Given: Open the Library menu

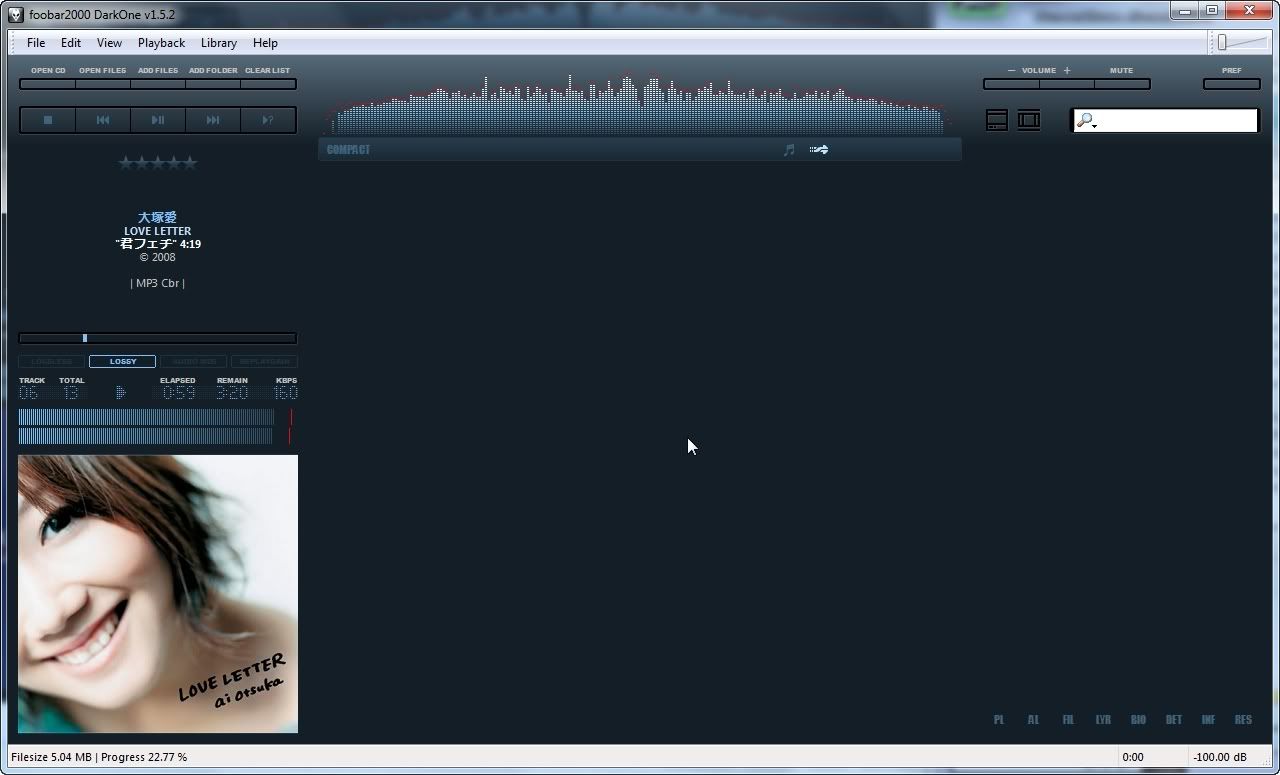Looking at the screenshot, I should coord(218,43).
